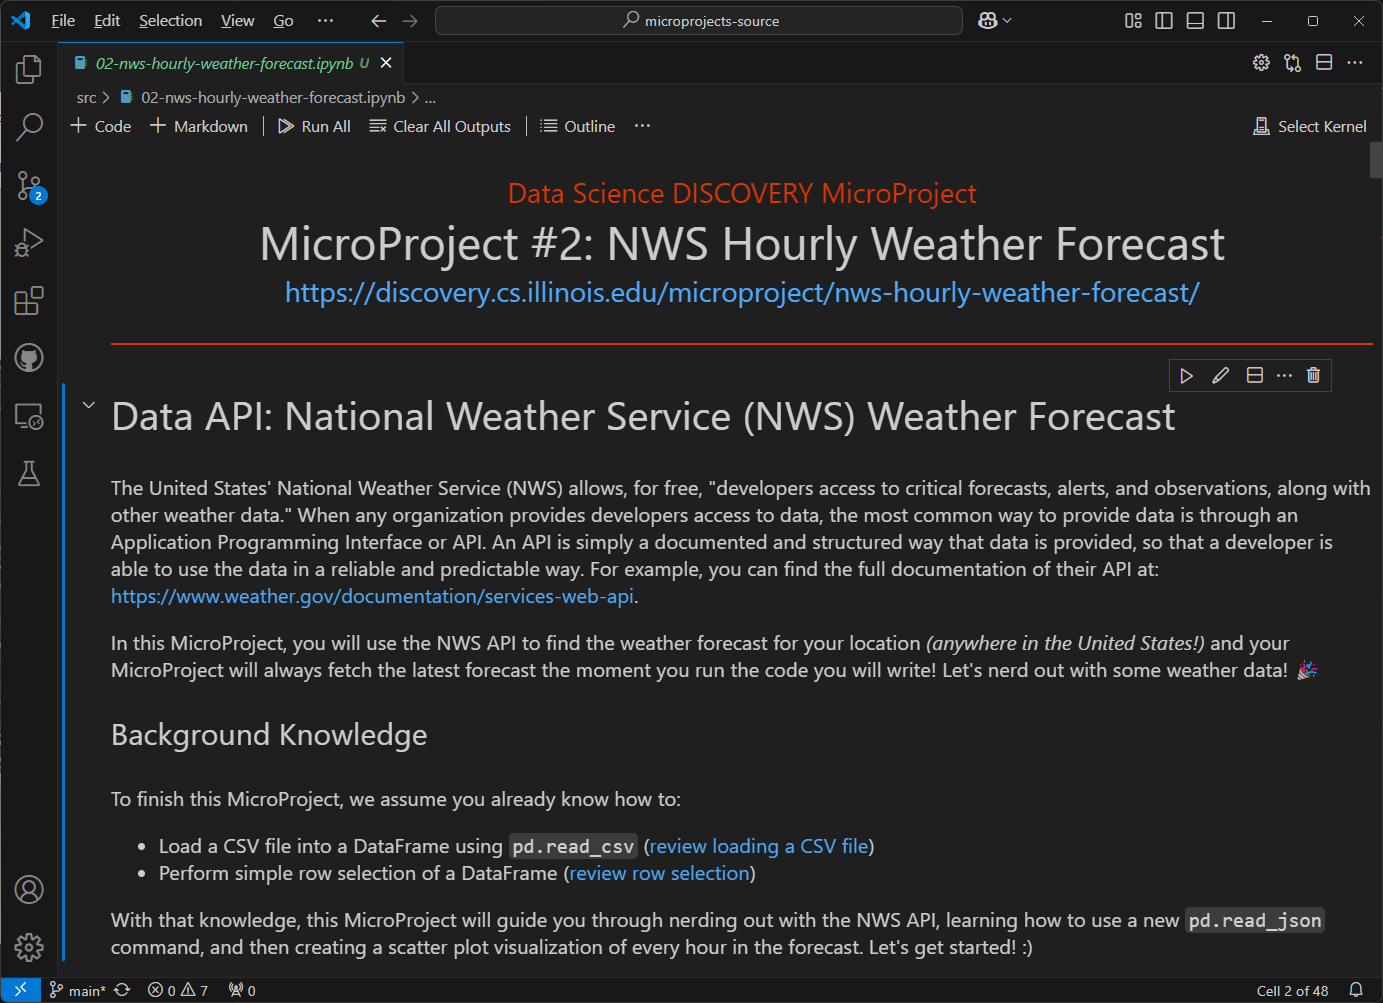Image resolution: width=1383 pixels, height=1003 pixels.
Task: Open the Extensions view
Action: (x=29, y=301)
